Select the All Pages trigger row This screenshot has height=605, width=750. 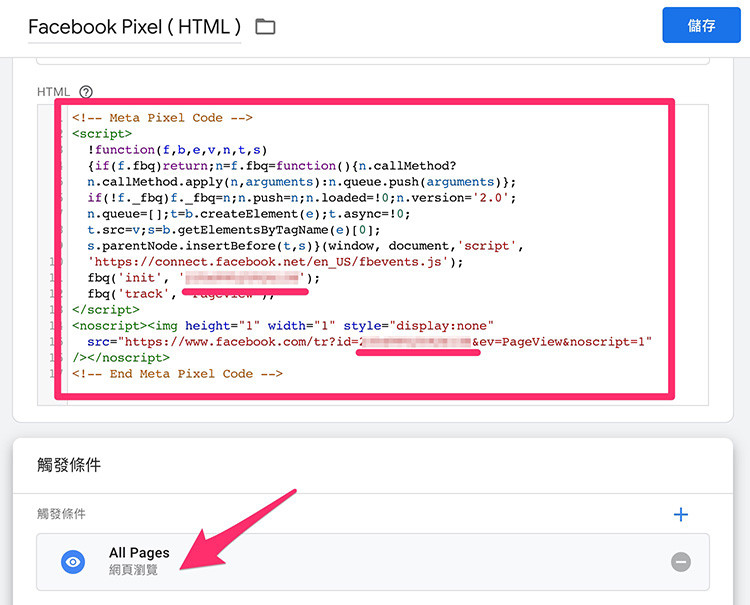[x=373, y=562]
